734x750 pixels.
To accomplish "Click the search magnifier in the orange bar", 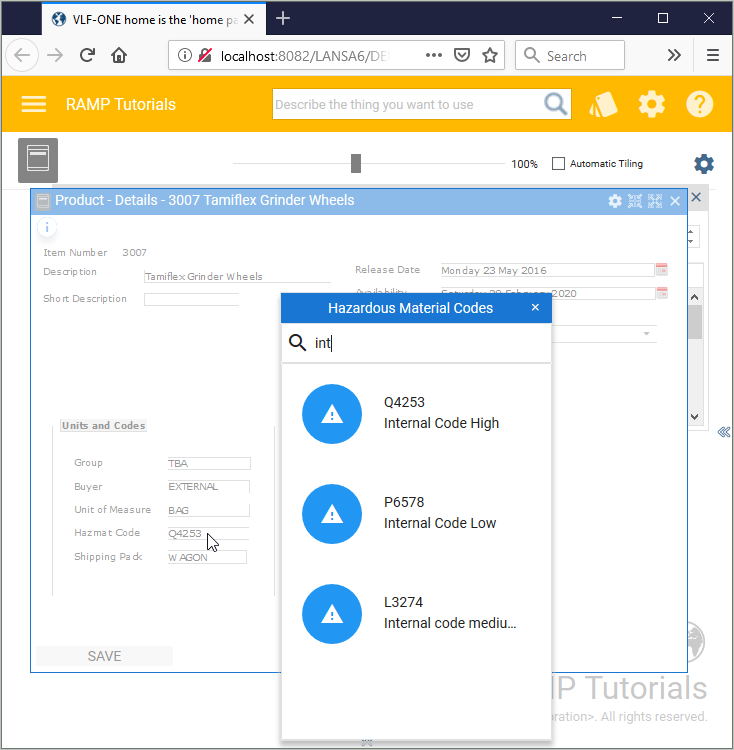I will pyautogui.click(x=555, y=104).
